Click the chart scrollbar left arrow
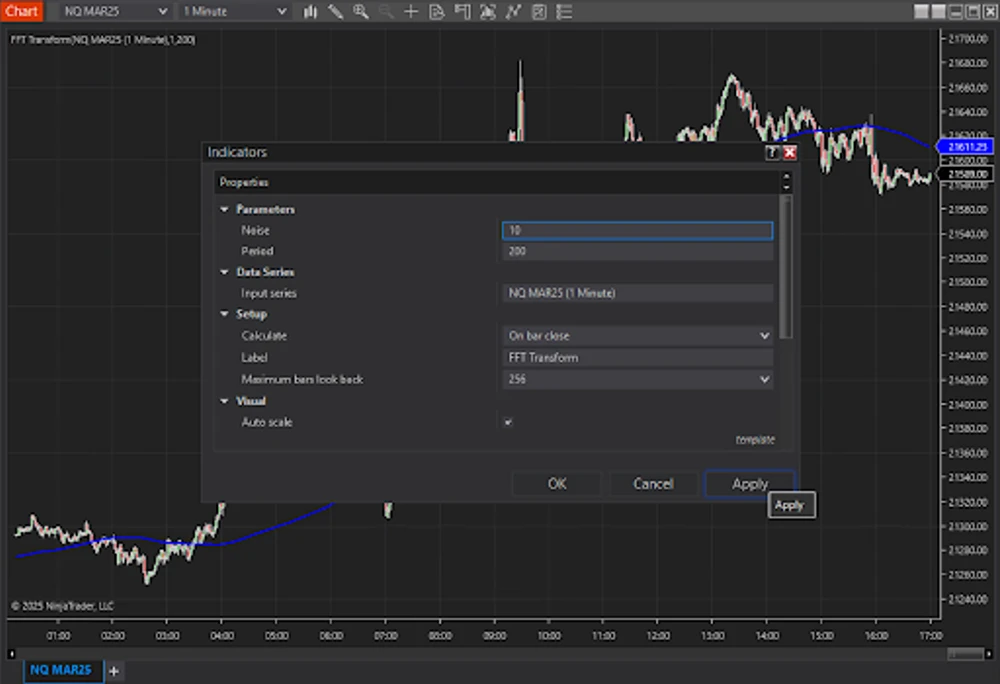The image size is (1000, 684). [x=11, y=653]
